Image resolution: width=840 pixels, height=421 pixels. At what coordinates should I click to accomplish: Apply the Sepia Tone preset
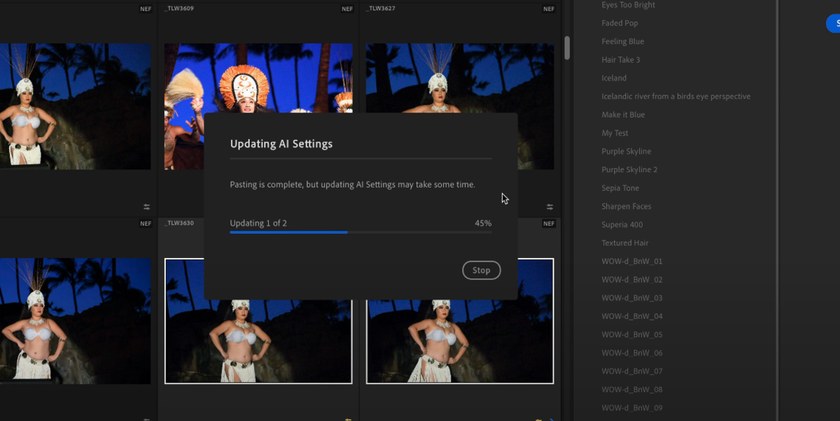pyautogui.click(x=620, y=188)
